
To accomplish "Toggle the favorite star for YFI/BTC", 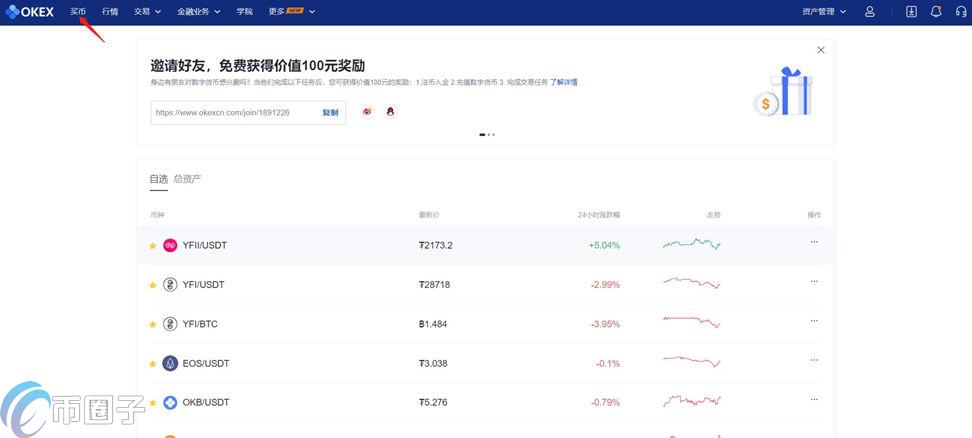I will click(x=152, y=325).
